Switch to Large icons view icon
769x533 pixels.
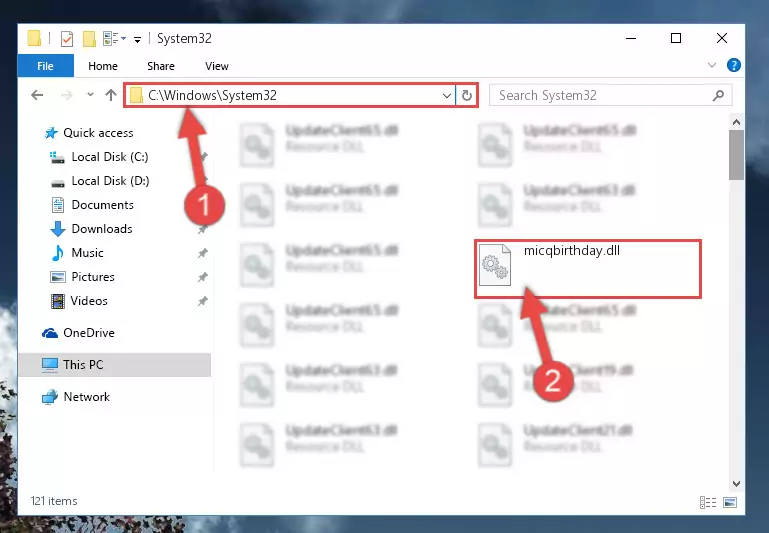[x=730, y=503]
